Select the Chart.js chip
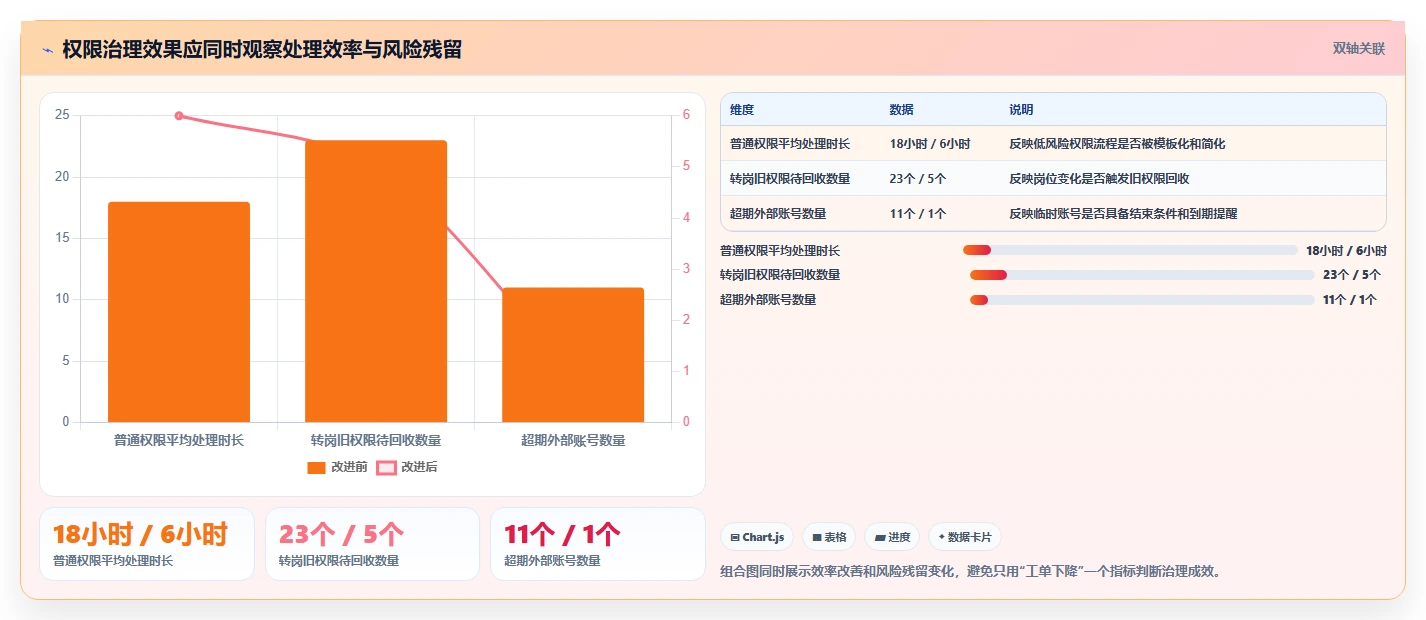Viewport: 1426px width, 620px height. tap(757, 537)
